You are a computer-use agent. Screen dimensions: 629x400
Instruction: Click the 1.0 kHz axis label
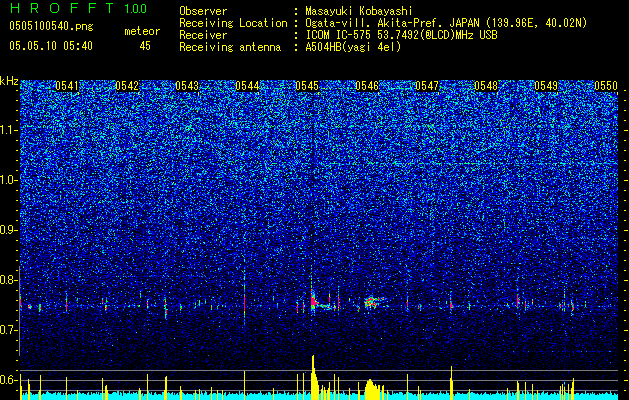pyautogui.click(x=8, y=180)
